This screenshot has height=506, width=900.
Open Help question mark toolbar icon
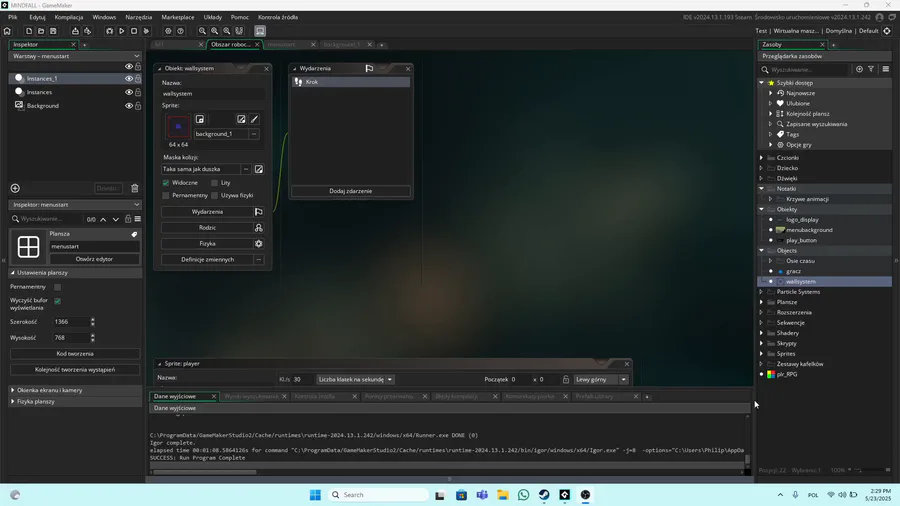pos(180,31)
